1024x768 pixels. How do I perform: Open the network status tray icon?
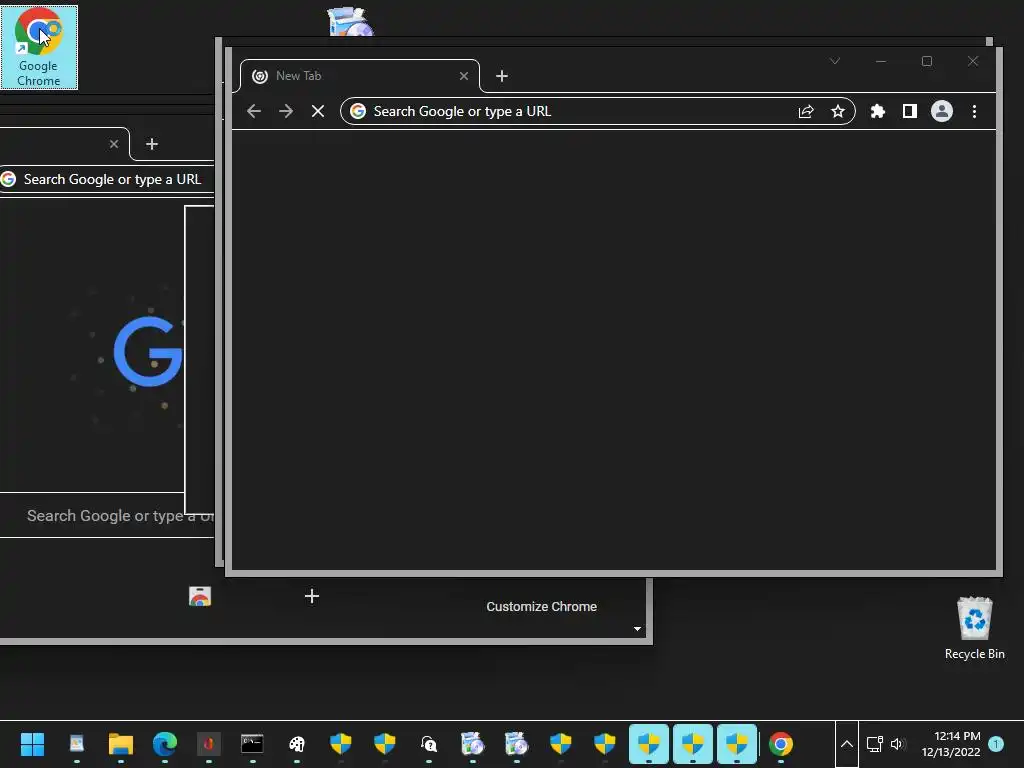(874, 744)
